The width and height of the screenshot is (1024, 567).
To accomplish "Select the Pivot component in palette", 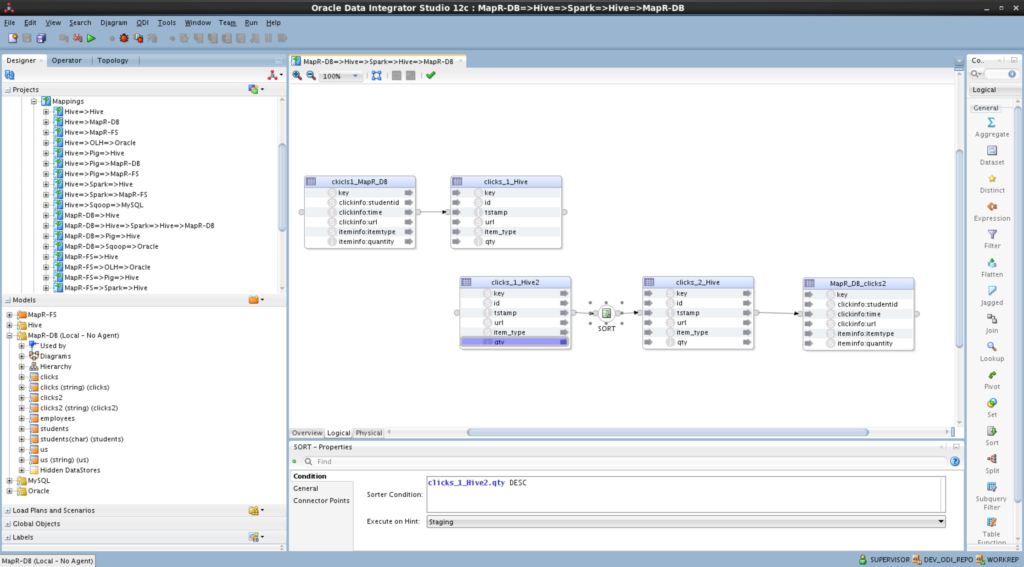I will coord(991,380).
